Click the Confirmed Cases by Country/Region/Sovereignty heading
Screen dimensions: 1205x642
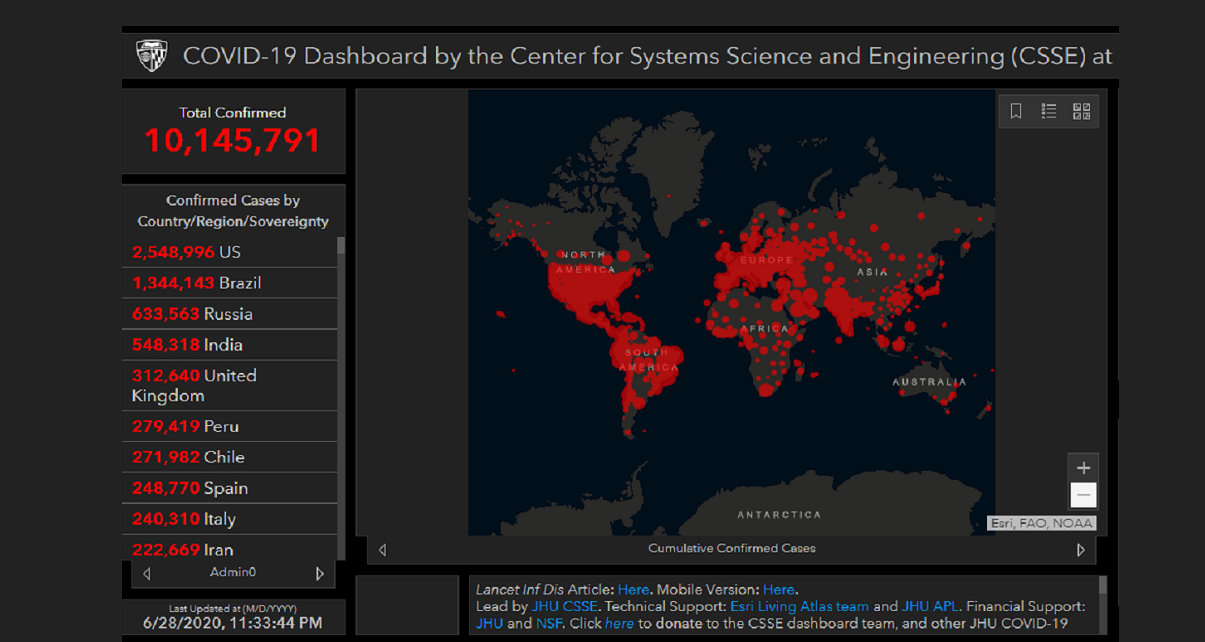click(233, 211)
